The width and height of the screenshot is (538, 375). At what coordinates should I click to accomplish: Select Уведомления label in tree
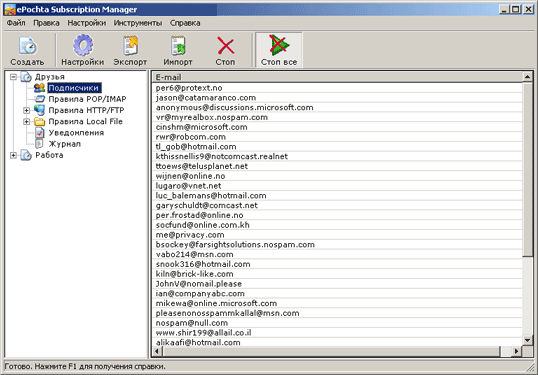pos(76,132)
